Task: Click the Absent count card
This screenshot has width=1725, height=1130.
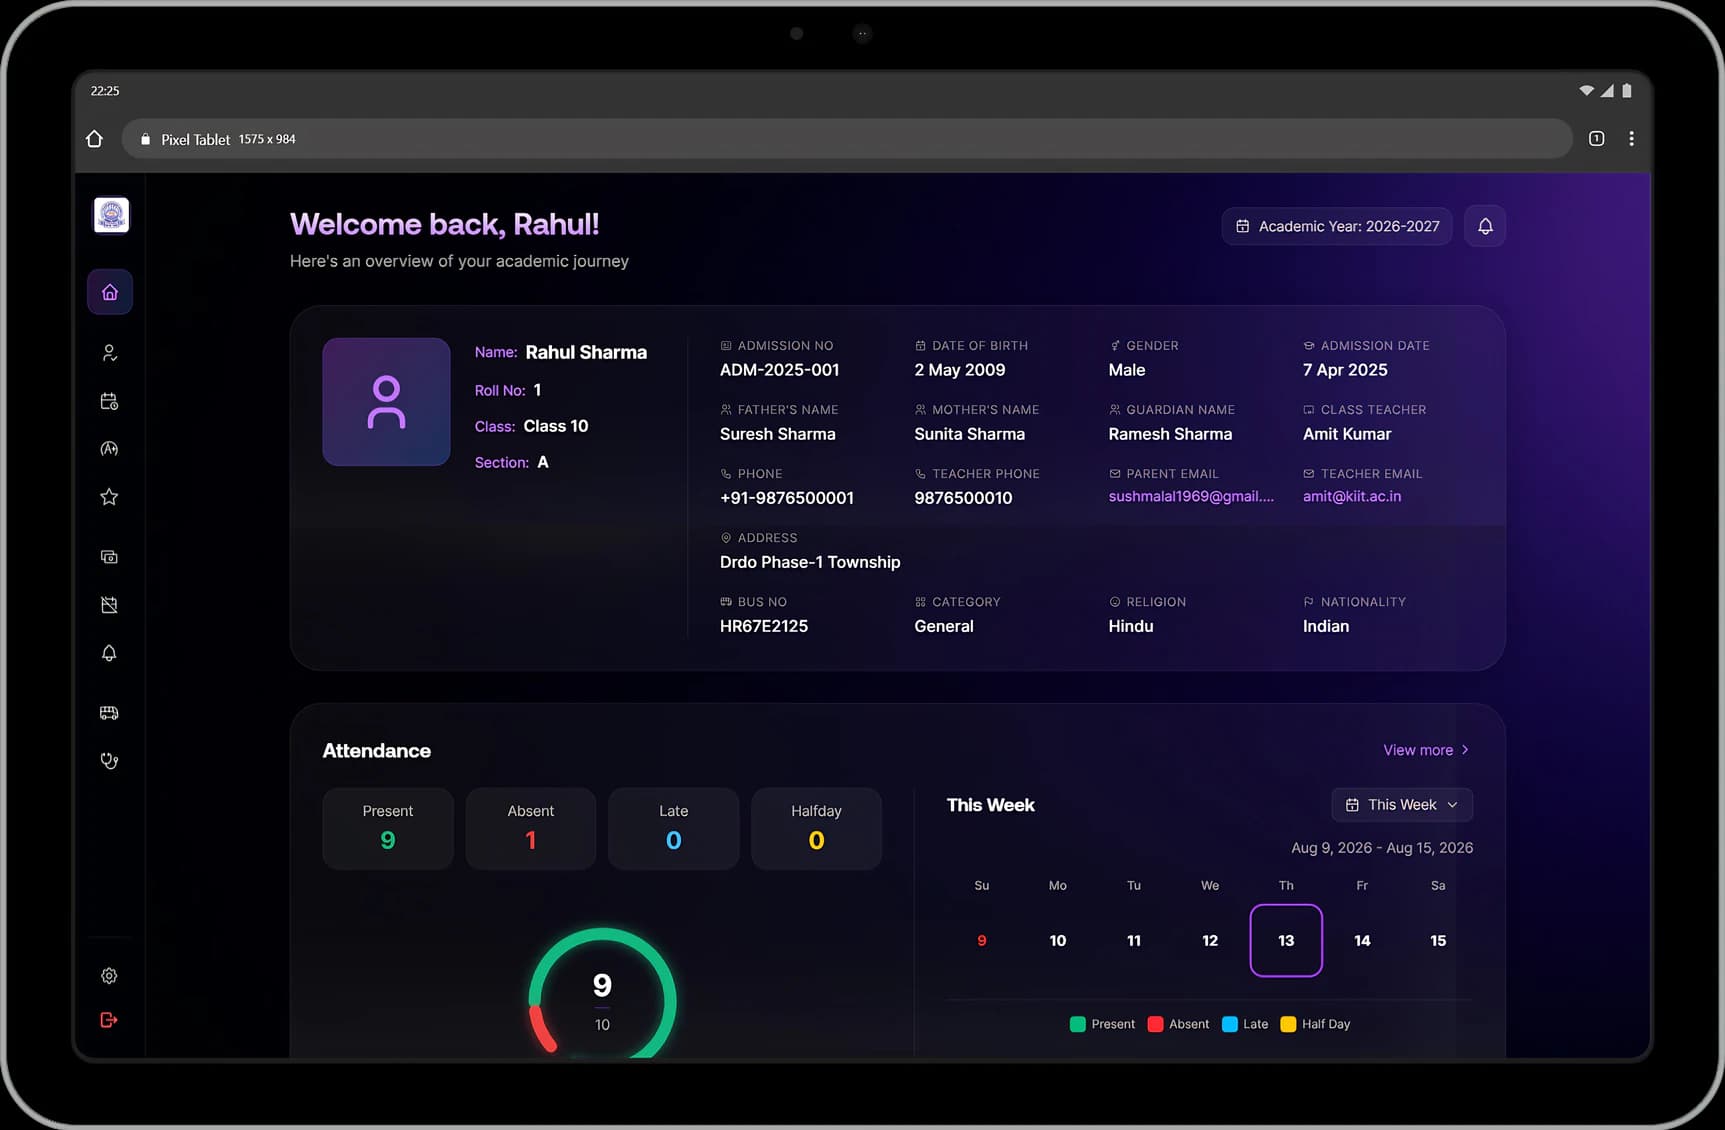Action: [531, 828]
